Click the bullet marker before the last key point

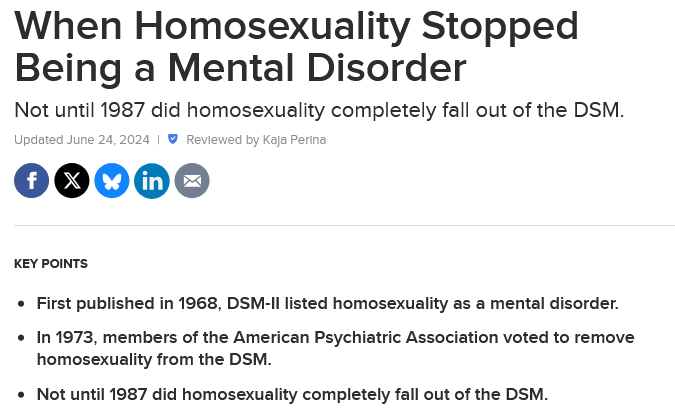point(22,395)
